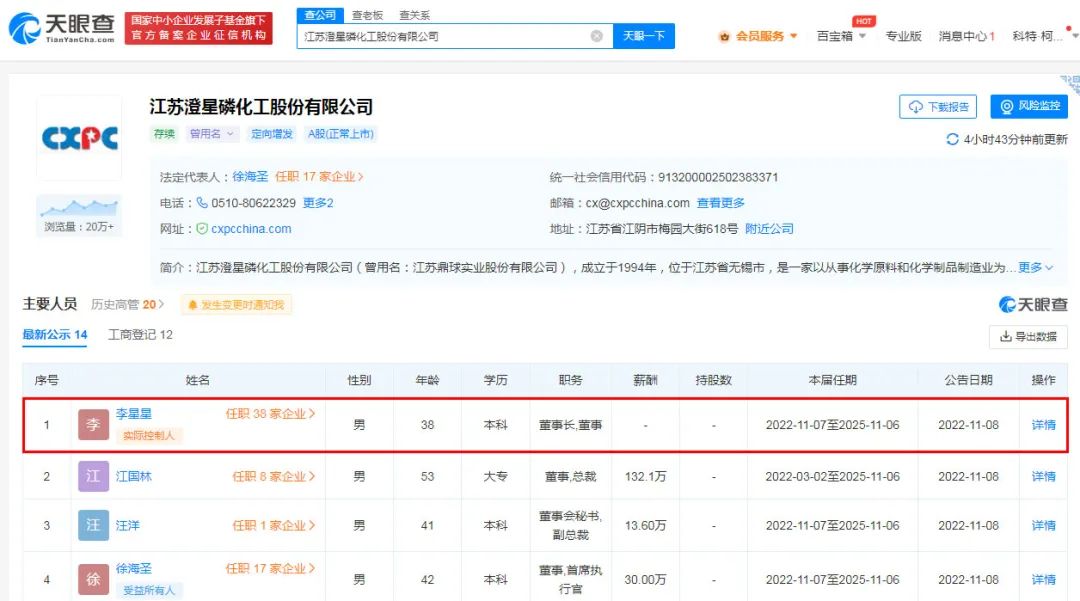1080x601 pixels.
Task: Open 消息中心 notifications
Action: click(966, 36)
